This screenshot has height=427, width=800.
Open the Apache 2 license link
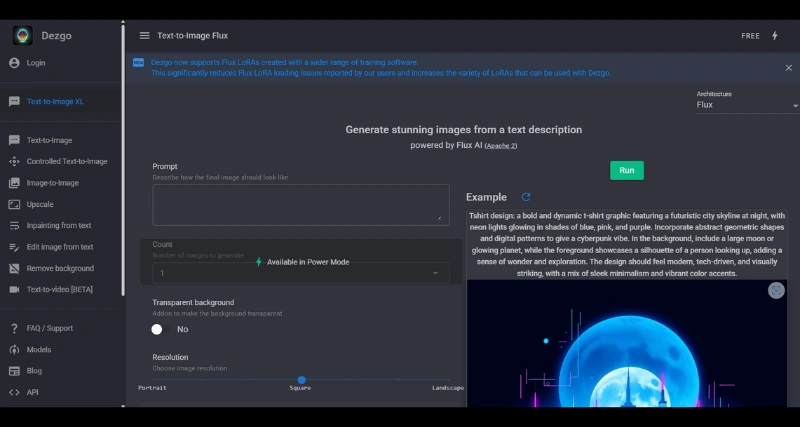(501, 146)
